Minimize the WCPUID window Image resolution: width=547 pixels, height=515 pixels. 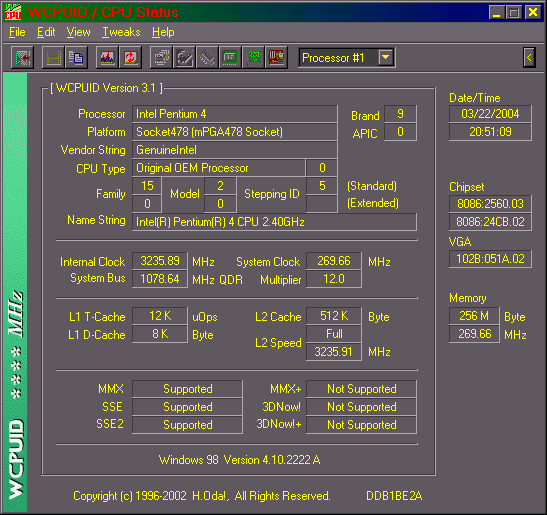click(496, 12)
